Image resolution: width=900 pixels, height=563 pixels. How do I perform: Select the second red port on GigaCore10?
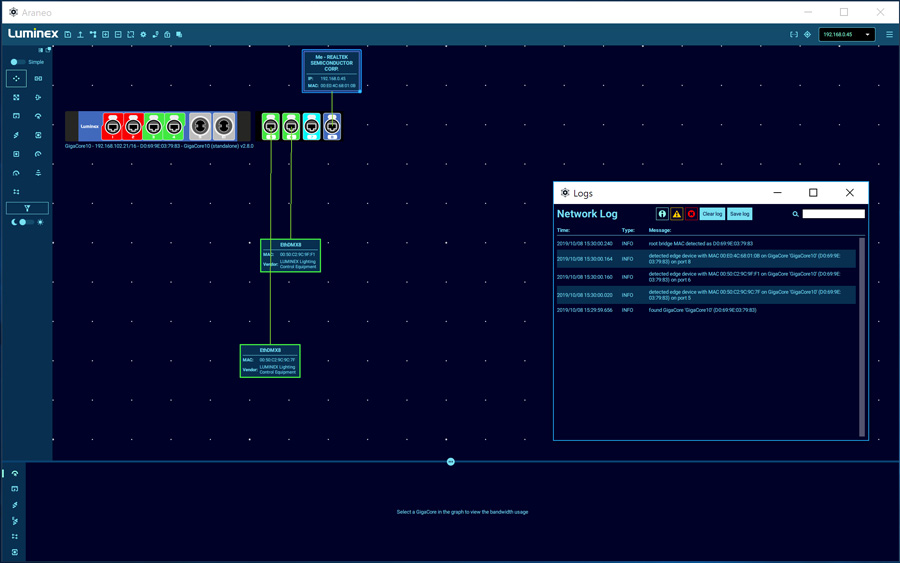click(133, 126)
